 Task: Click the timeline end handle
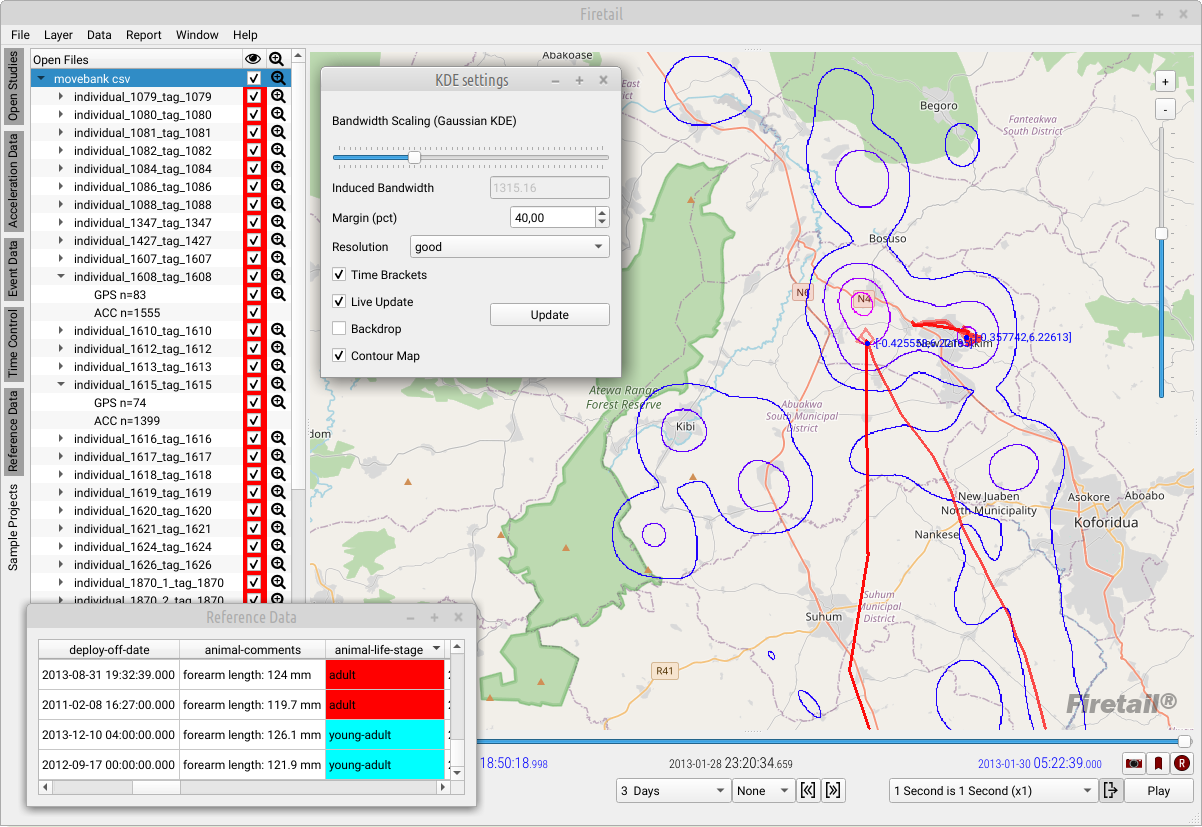tap(1185, 741)
